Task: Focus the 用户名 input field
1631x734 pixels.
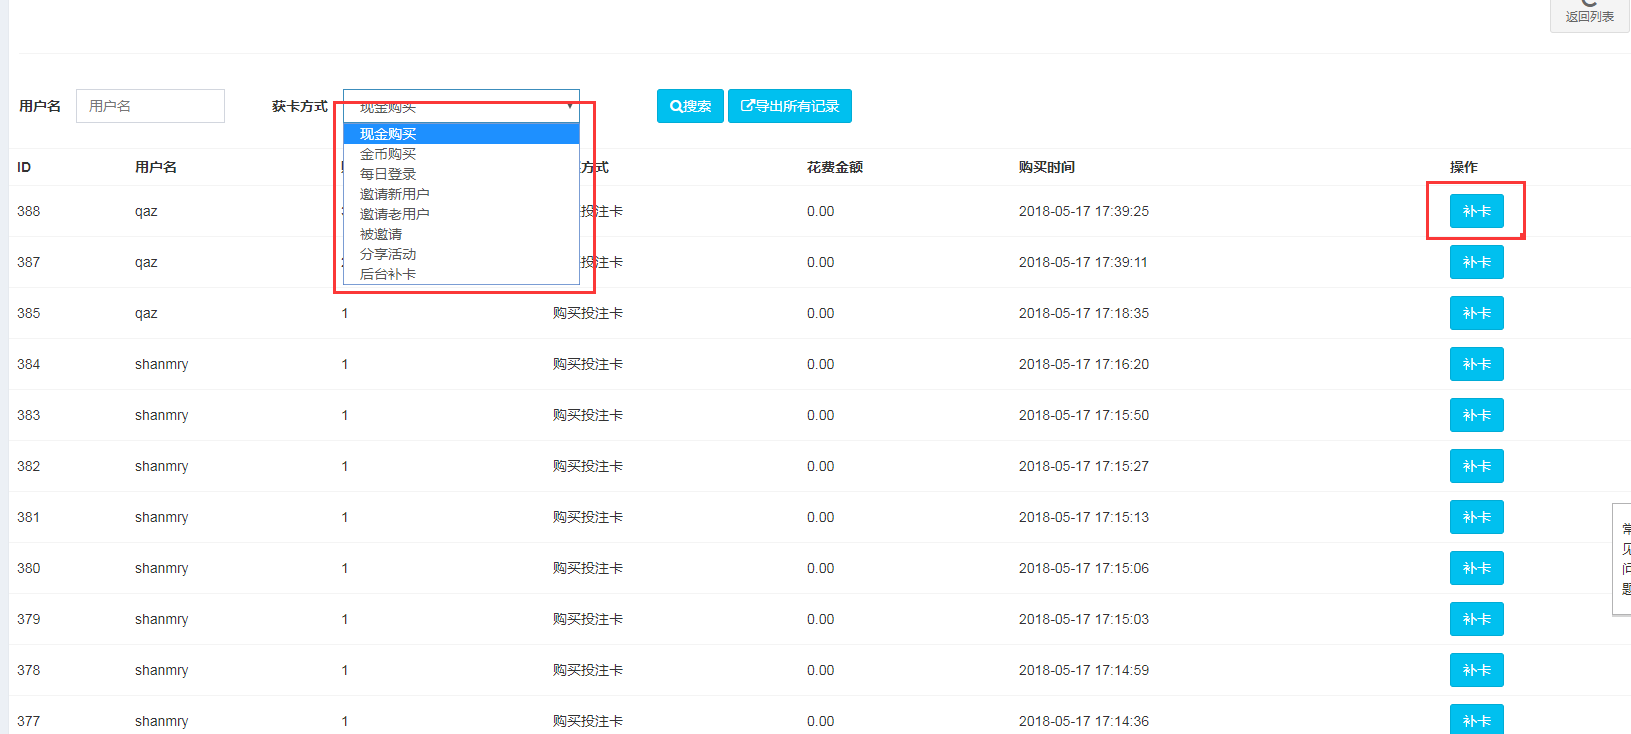Action: coord(150,106)
